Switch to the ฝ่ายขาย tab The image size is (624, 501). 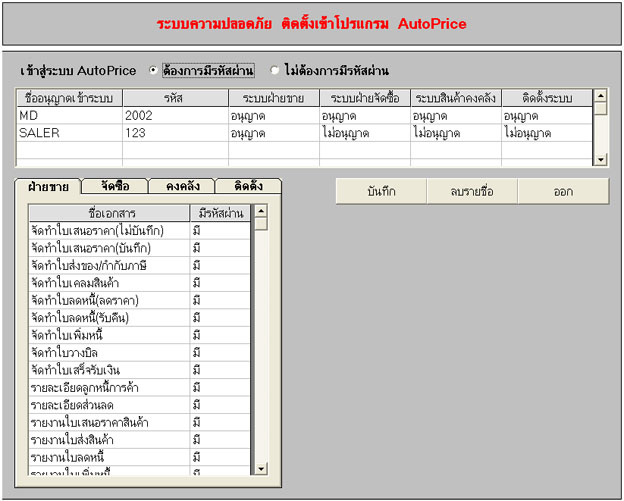pos(48,186)
